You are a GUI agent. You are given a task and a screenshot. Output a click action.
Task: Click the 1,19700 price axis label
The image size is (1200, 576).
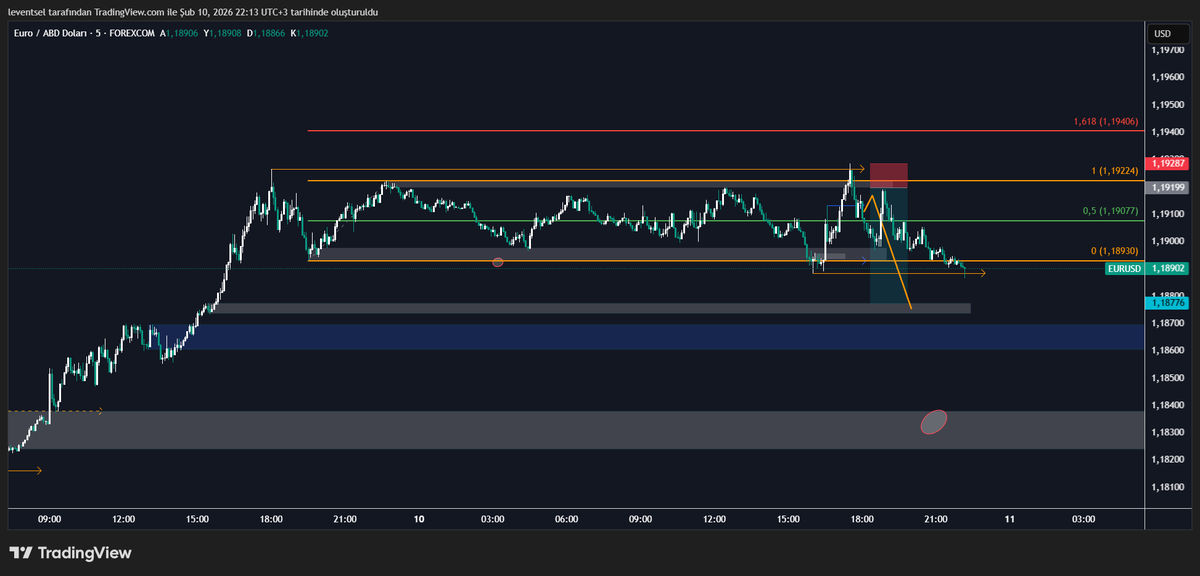point(1168,50)
